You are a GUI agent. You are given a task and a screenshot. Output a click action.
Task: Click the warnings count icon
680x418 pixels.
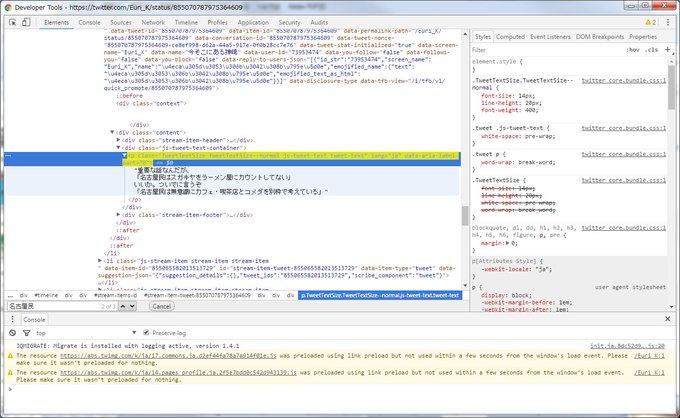pos(651,22)
